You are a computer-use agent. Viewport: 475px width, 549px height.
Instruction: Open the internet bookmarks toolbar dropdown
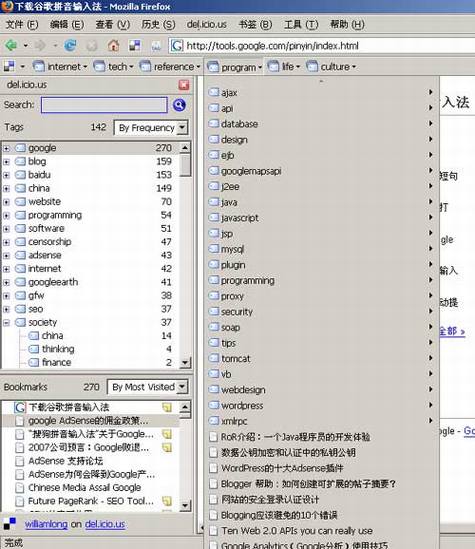(x=60, y=66)
